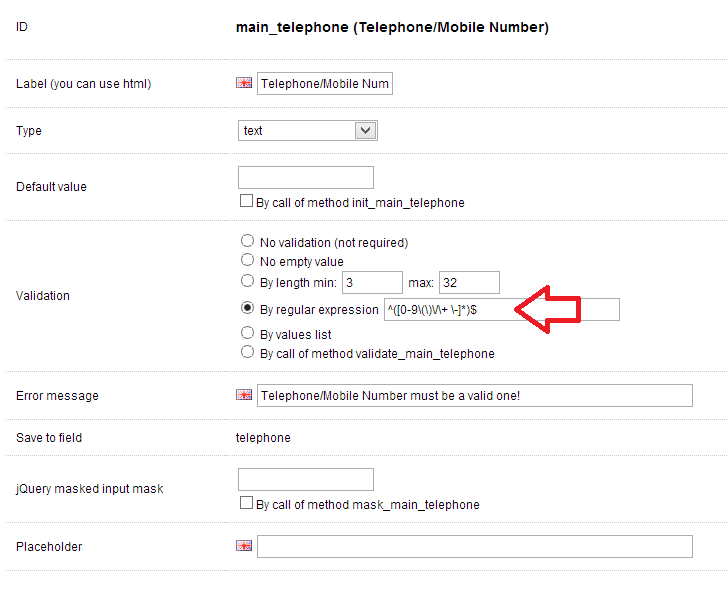Select No validation (not required) option
The width and height of the screenshot is (727, 596).
pos(248,241)
